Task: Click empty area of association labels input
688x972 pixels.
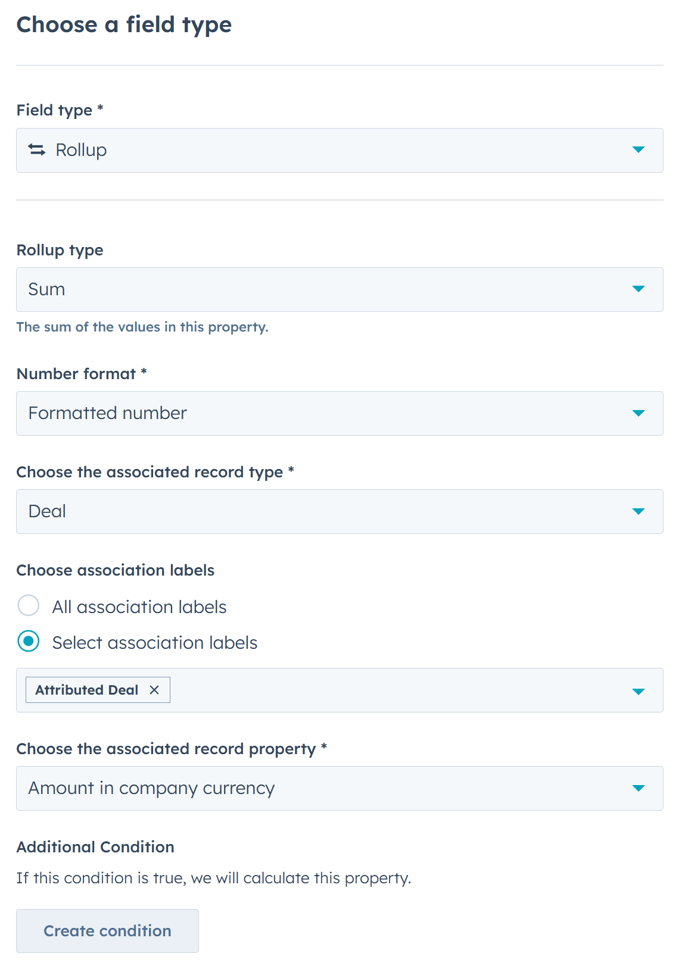Action: (x=400, y=691)
